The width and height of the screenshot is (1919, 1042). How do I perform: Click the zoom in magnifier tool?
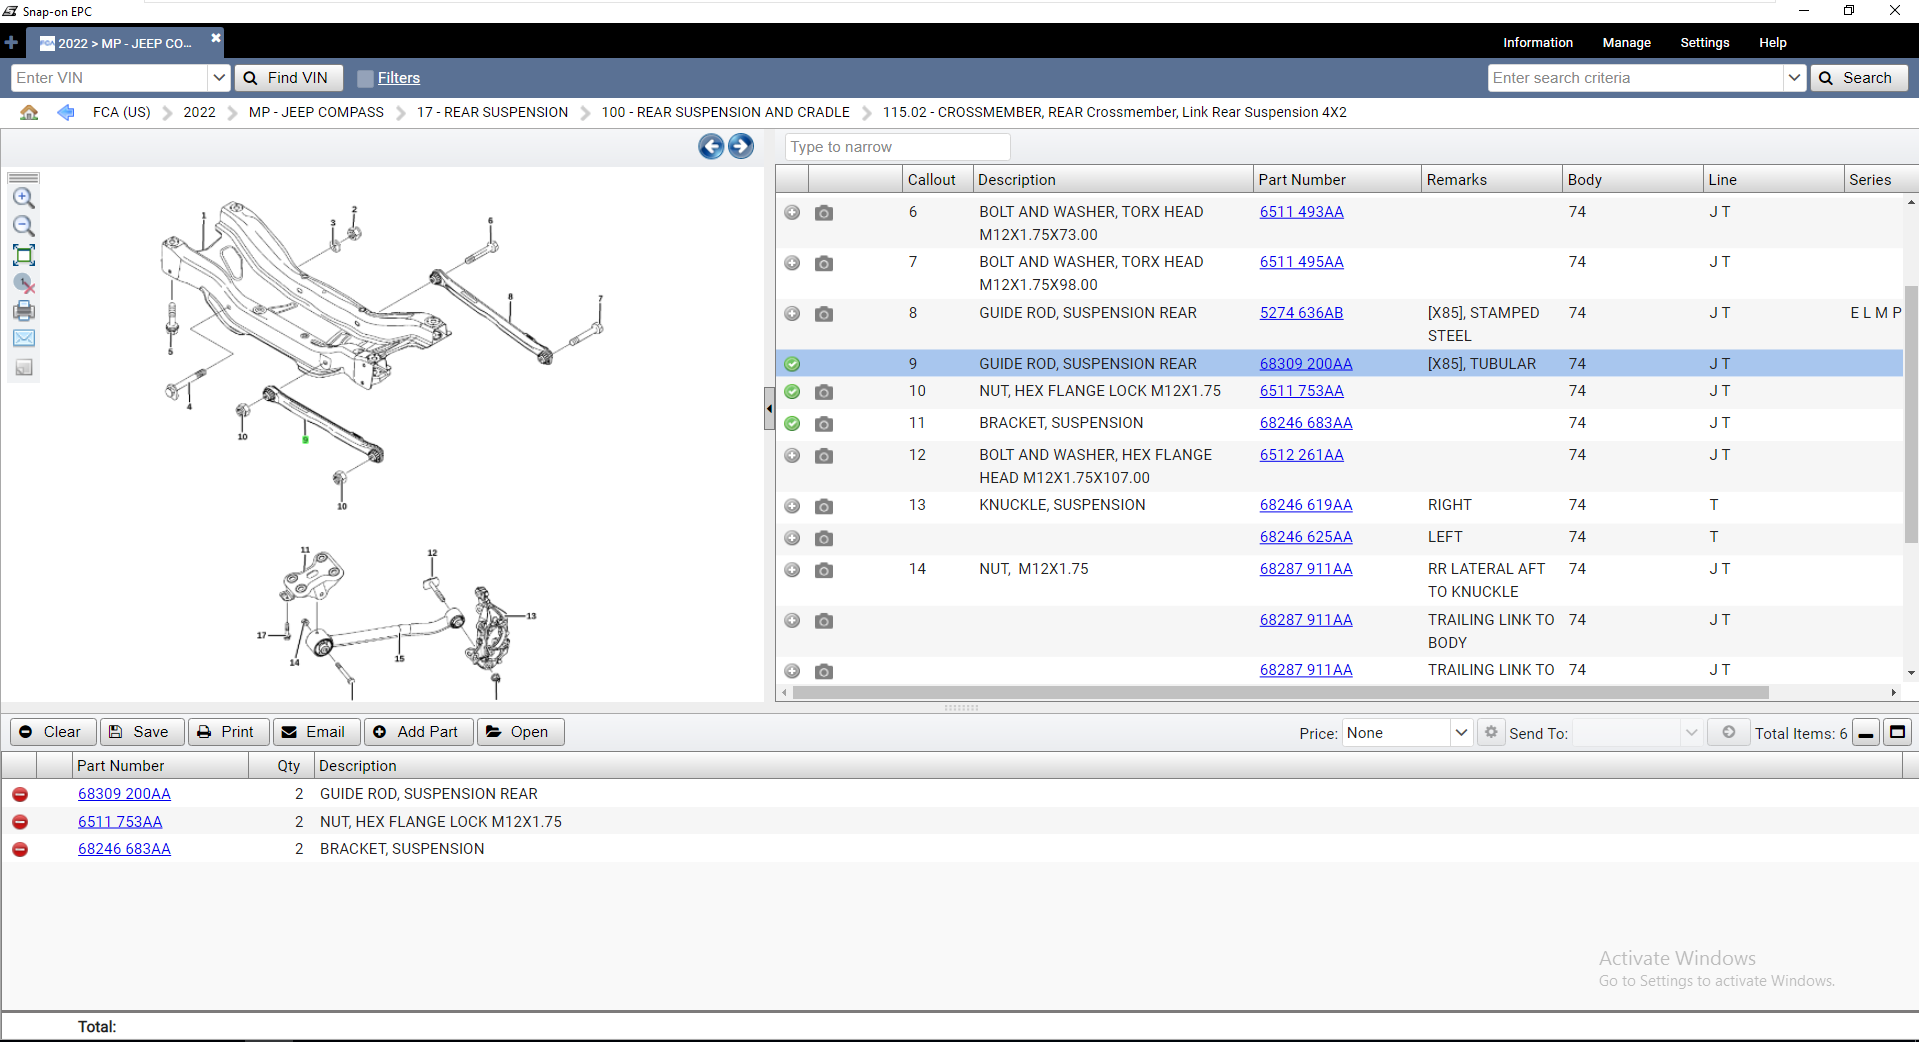coord(24,198)
